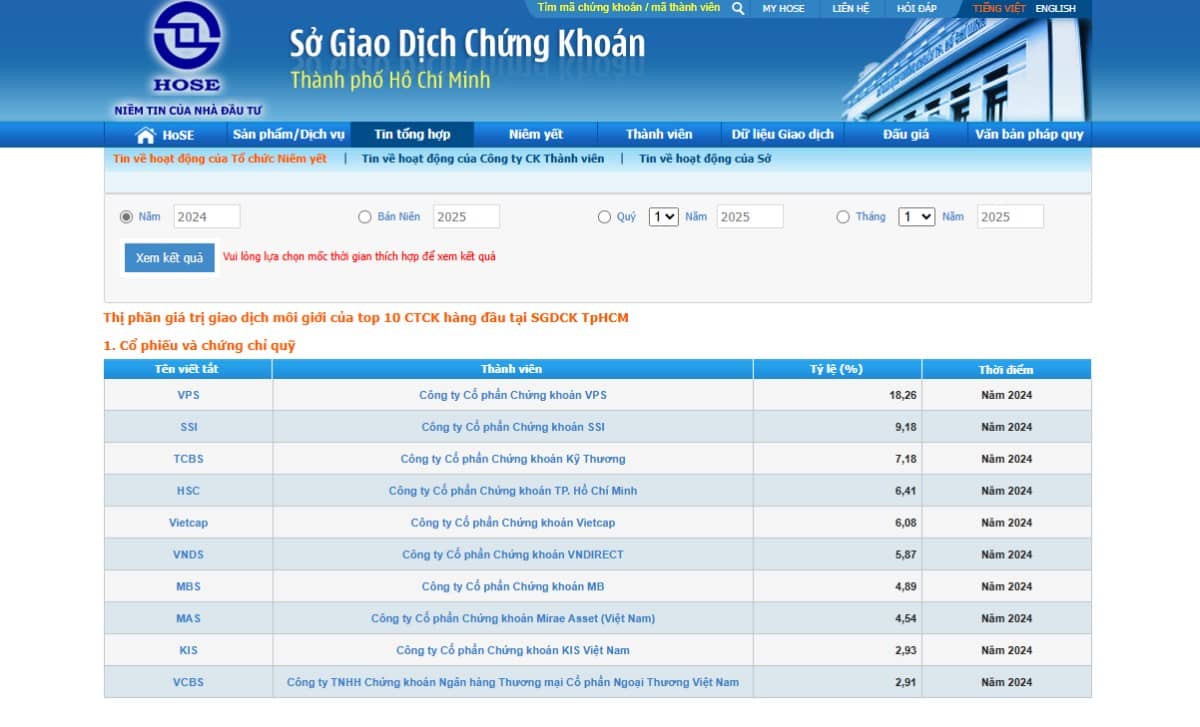Screen dimensions: 1200x727
Task: Open the MY HOSE link
Action: pyautogui.click(x=783, y=8)
